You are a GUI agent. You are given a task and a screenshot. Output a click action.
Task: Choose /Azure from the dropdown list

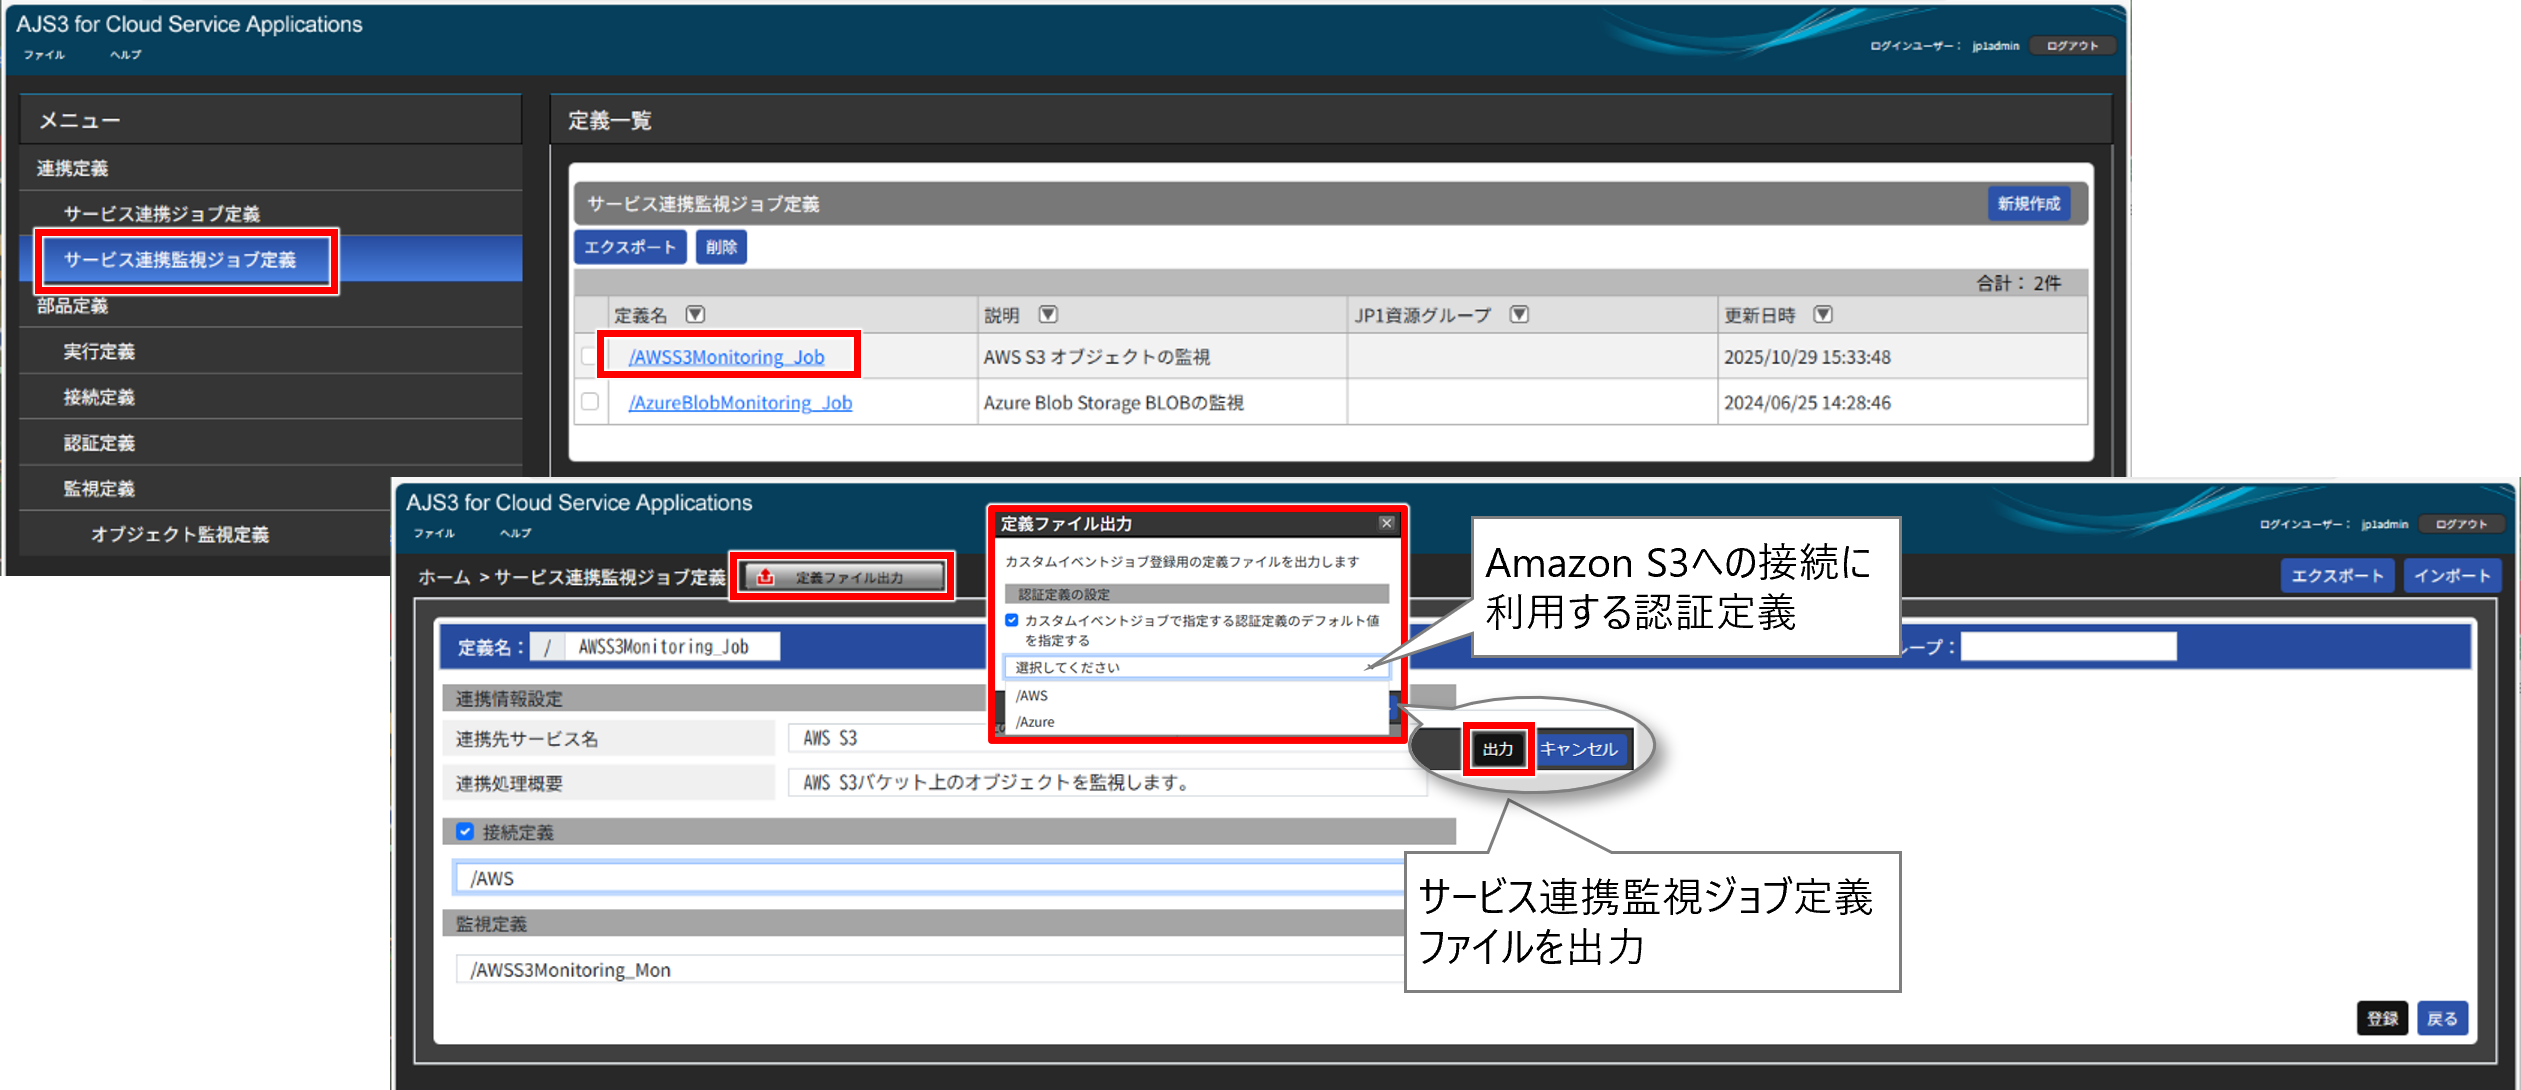(x=1035, y=722)
